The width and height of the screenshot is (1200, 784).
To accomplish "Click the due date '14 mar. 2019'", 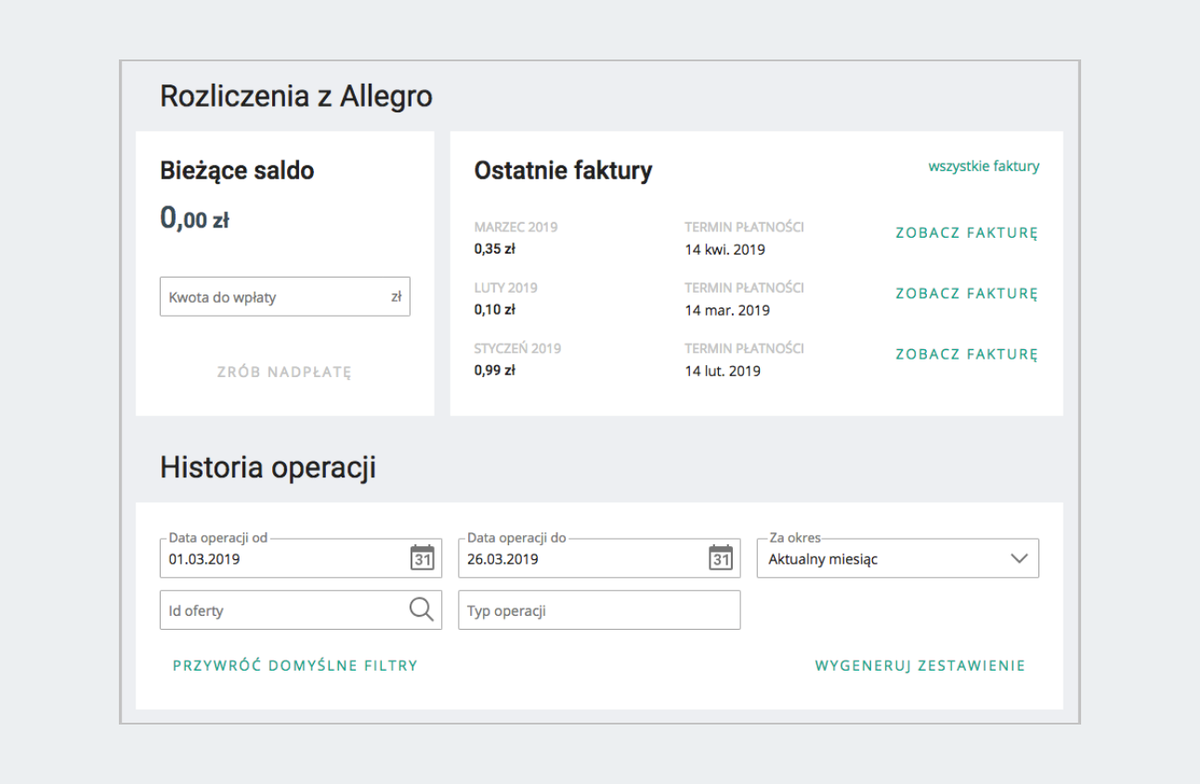I will [x=727, y=310].
